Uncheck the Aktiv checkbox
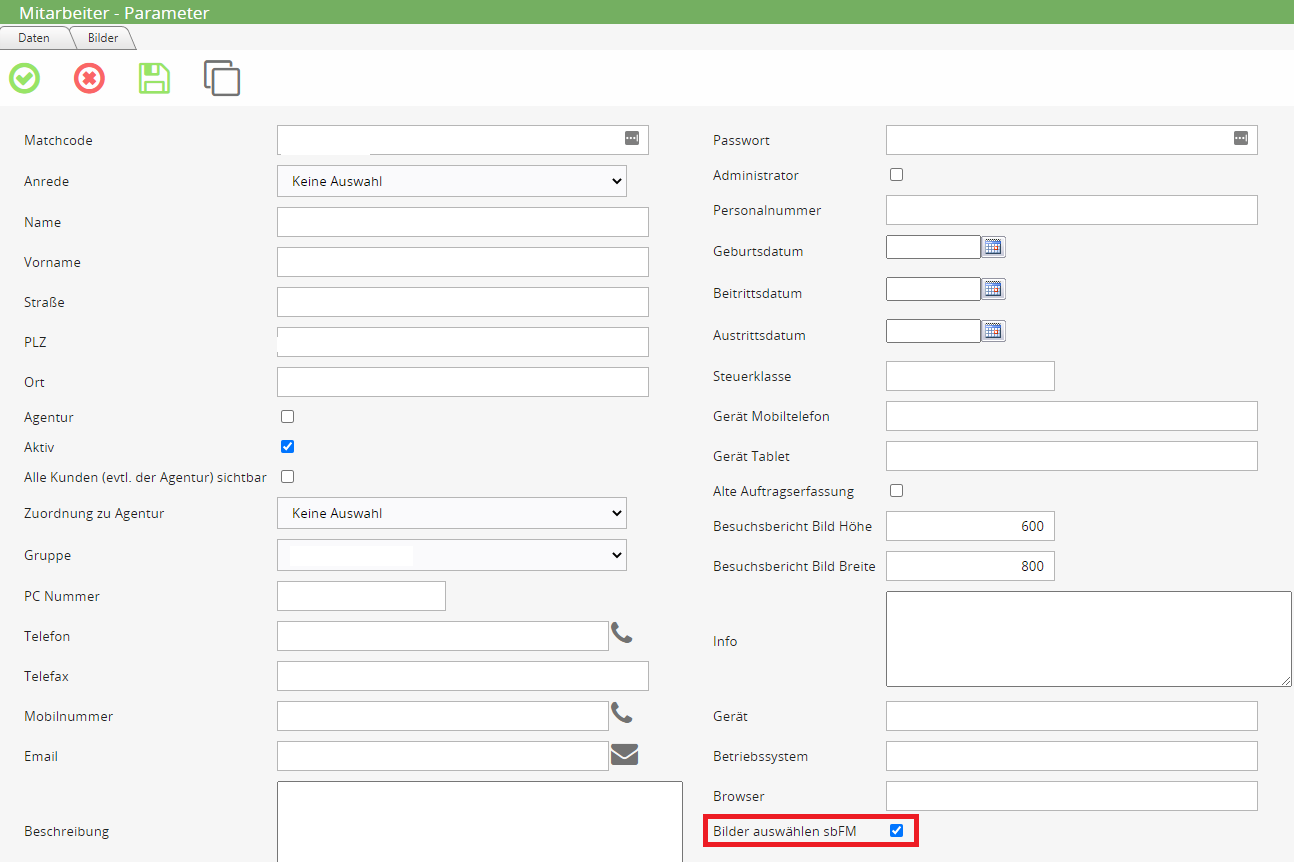1294x862 pixels. (287, 446)
